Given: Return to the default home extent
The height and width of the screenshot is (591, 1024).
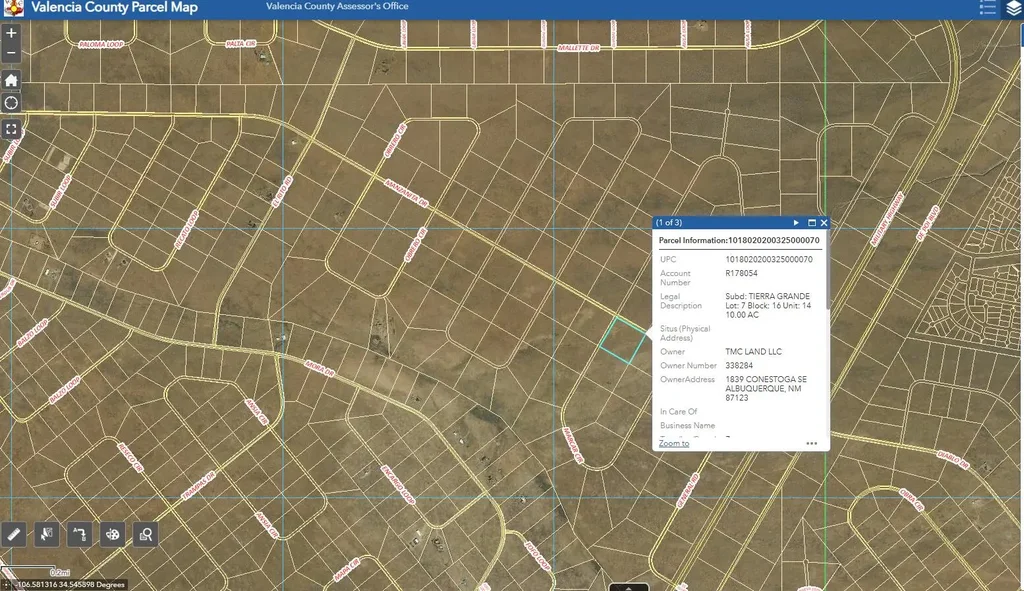Looking at the screenshot, I should click(11, 80).
